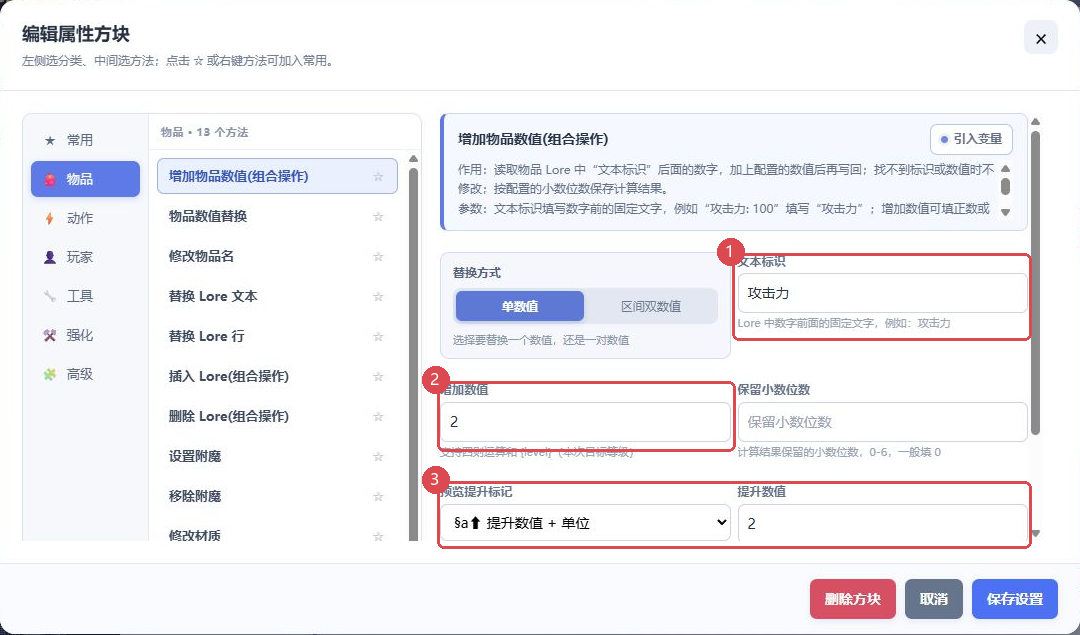Click the 引入变量 button

(x=971, y=139)
